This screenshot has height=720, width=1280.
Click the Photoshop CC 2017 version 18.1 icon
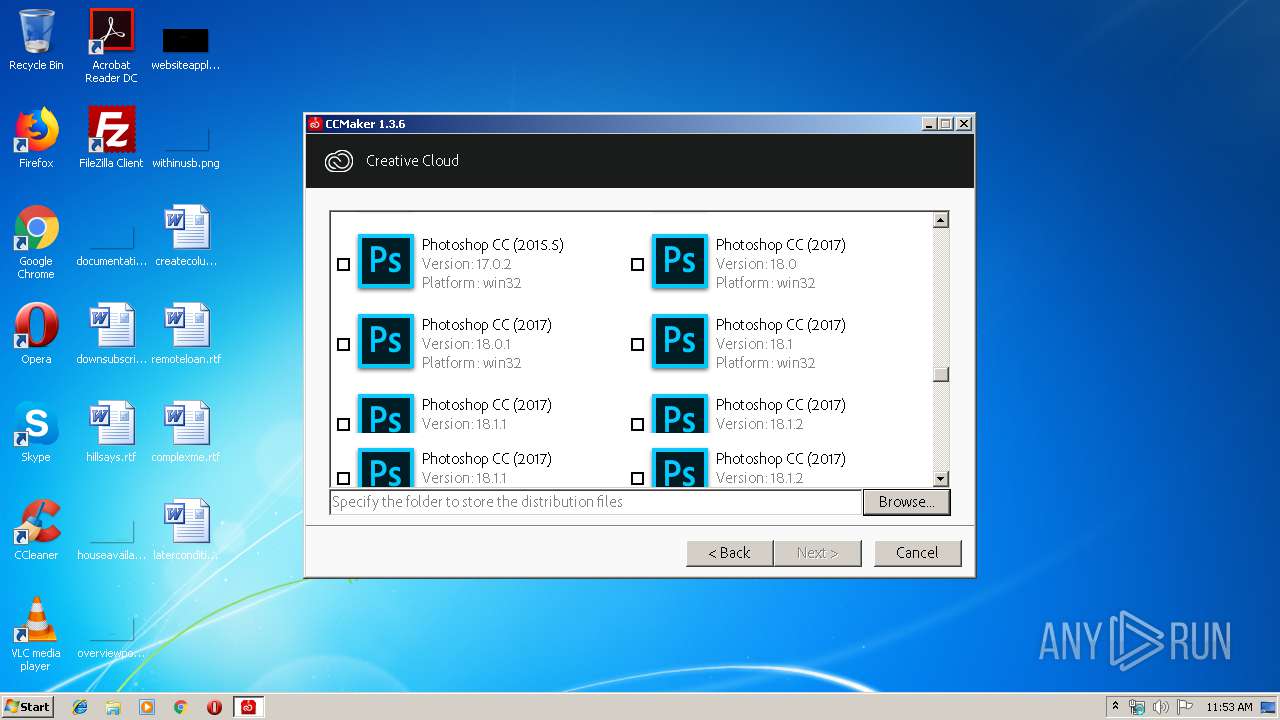click(x=680, y=342)
